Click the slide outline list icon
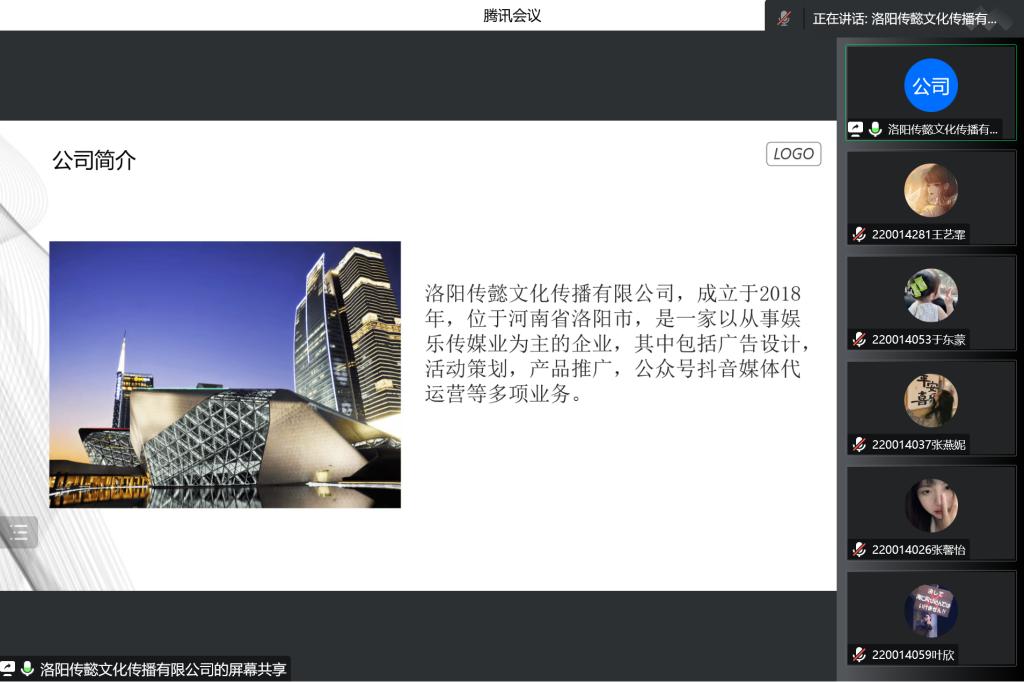 pos(19,532)
